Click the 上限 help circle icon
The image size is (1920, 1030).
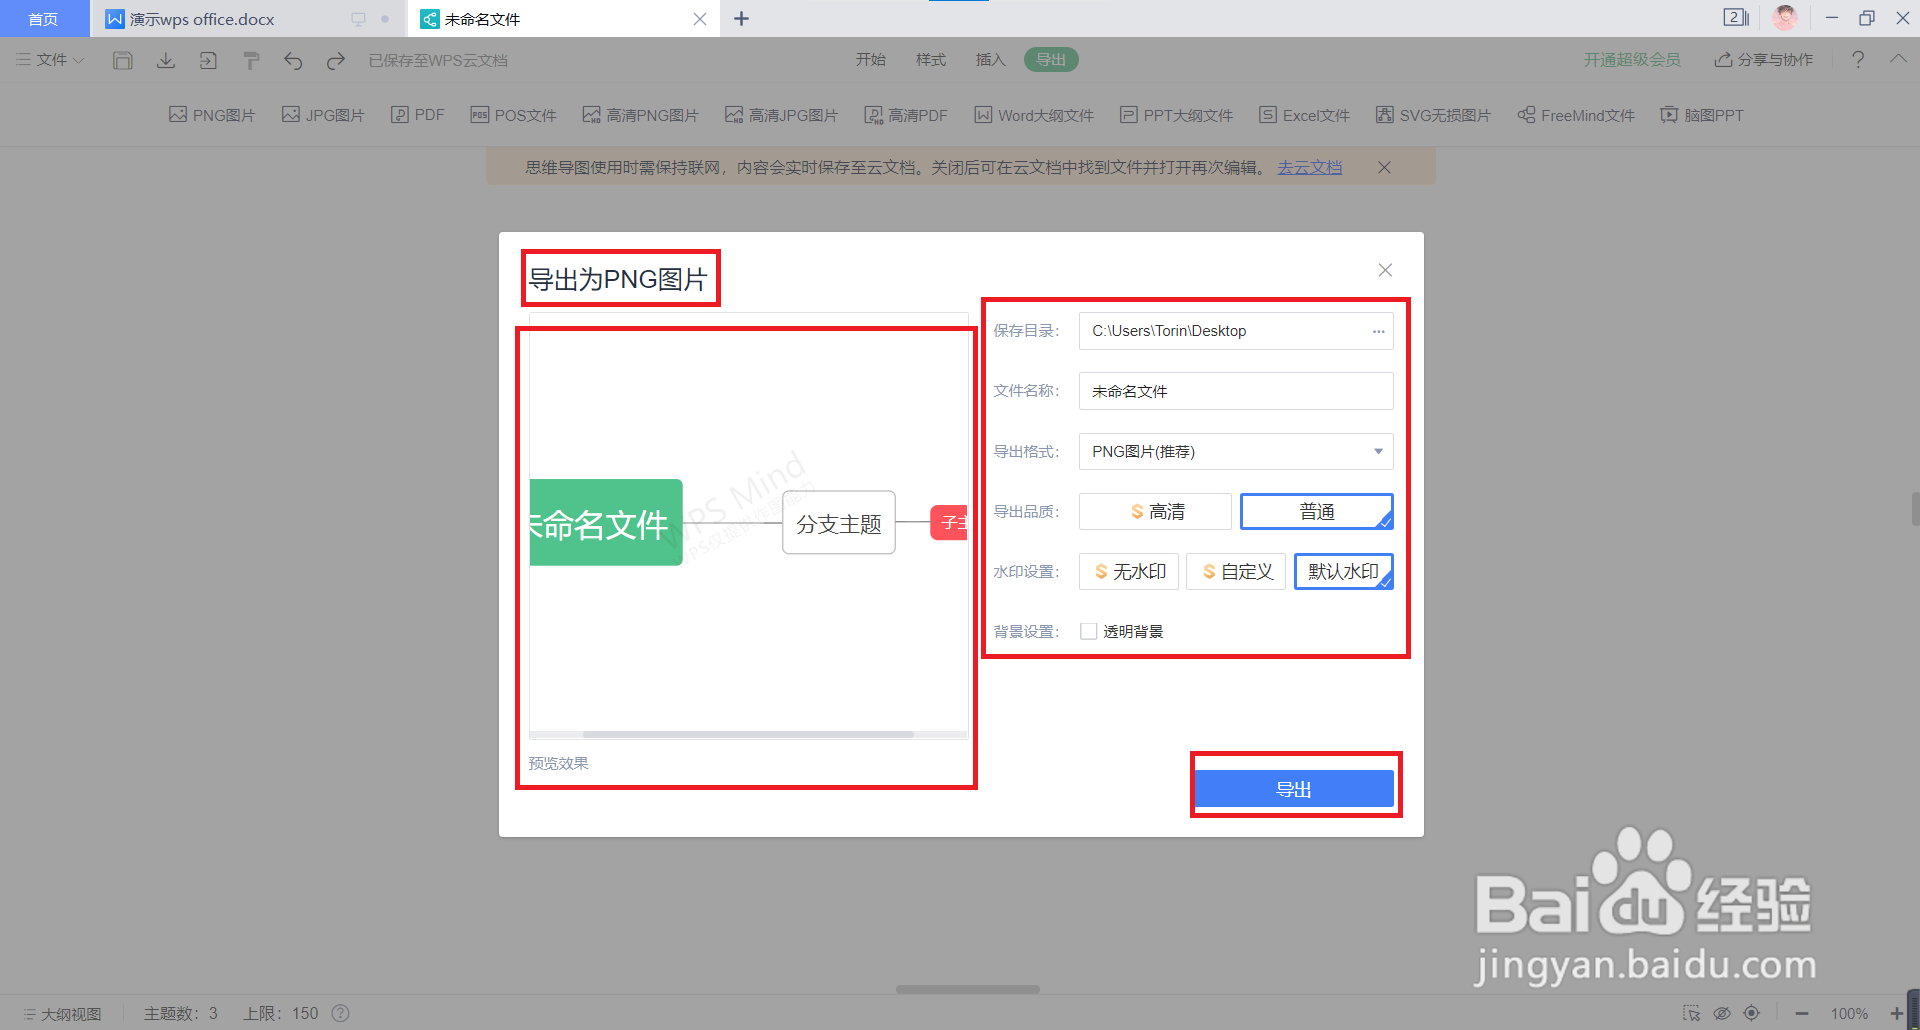tap(340, 1013)
